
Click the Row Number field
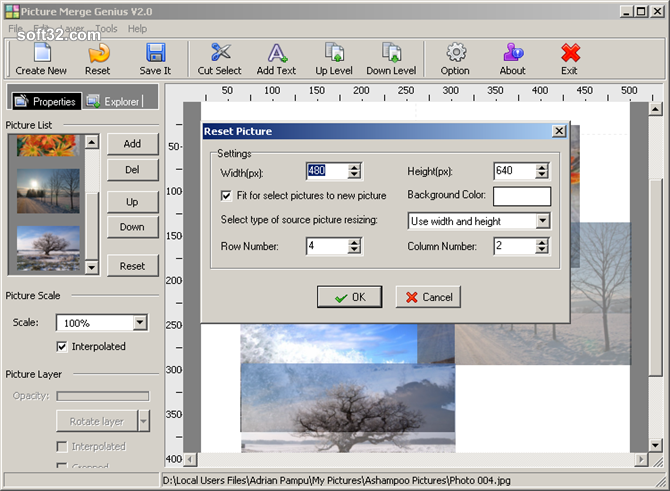tap(327, 246)
